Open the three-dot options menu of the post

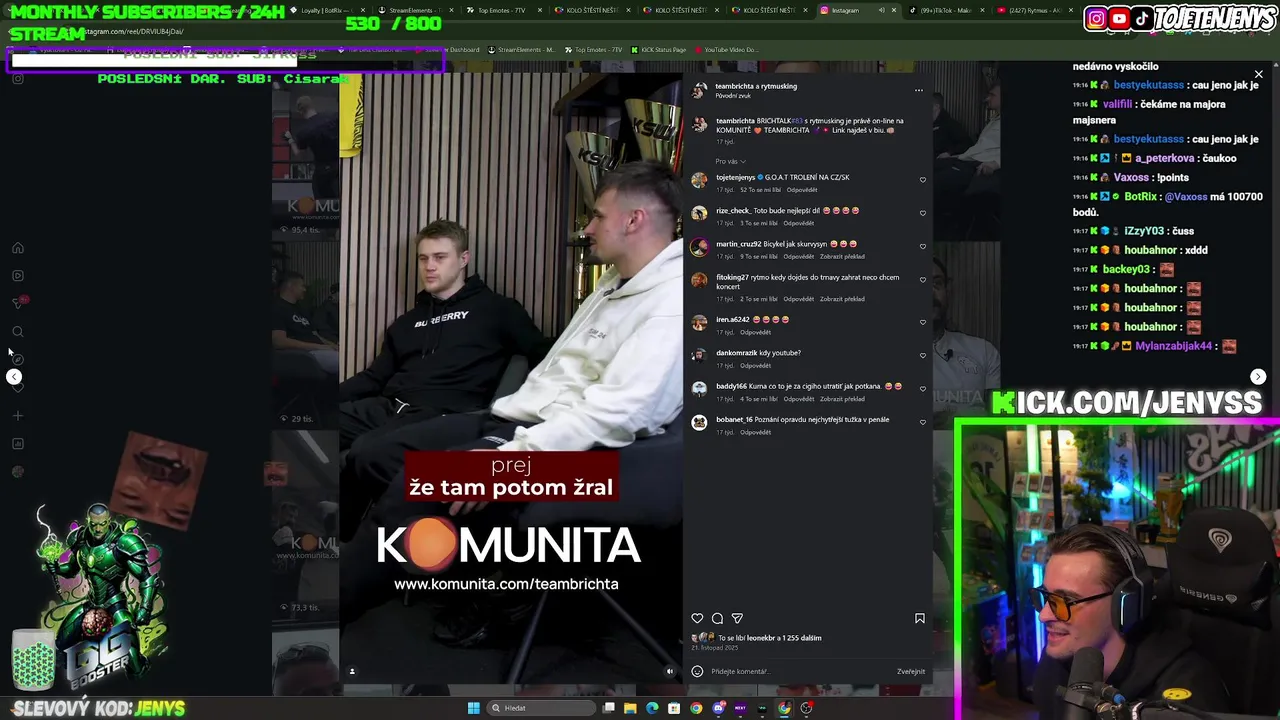pyautogui.click(x=918, y=90)
